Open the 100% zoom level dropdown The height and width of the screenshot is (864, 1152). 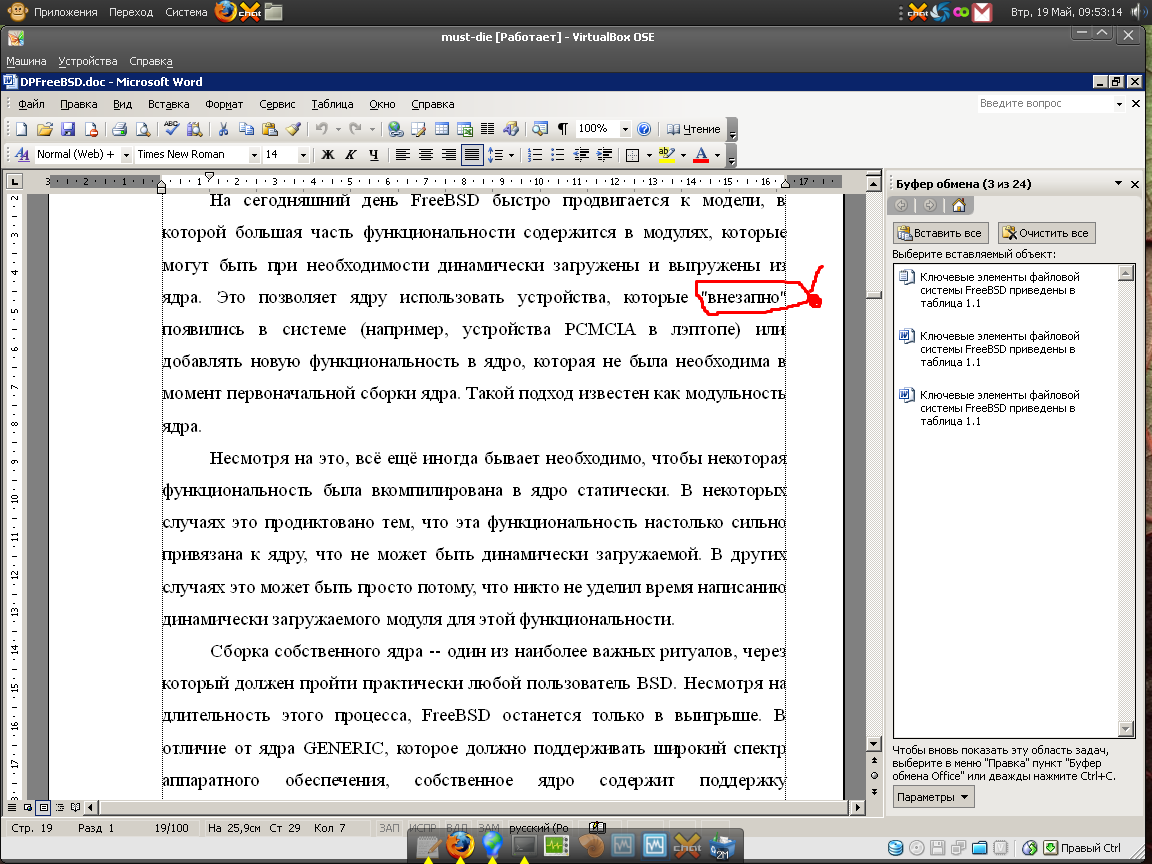tap(625, 129)
